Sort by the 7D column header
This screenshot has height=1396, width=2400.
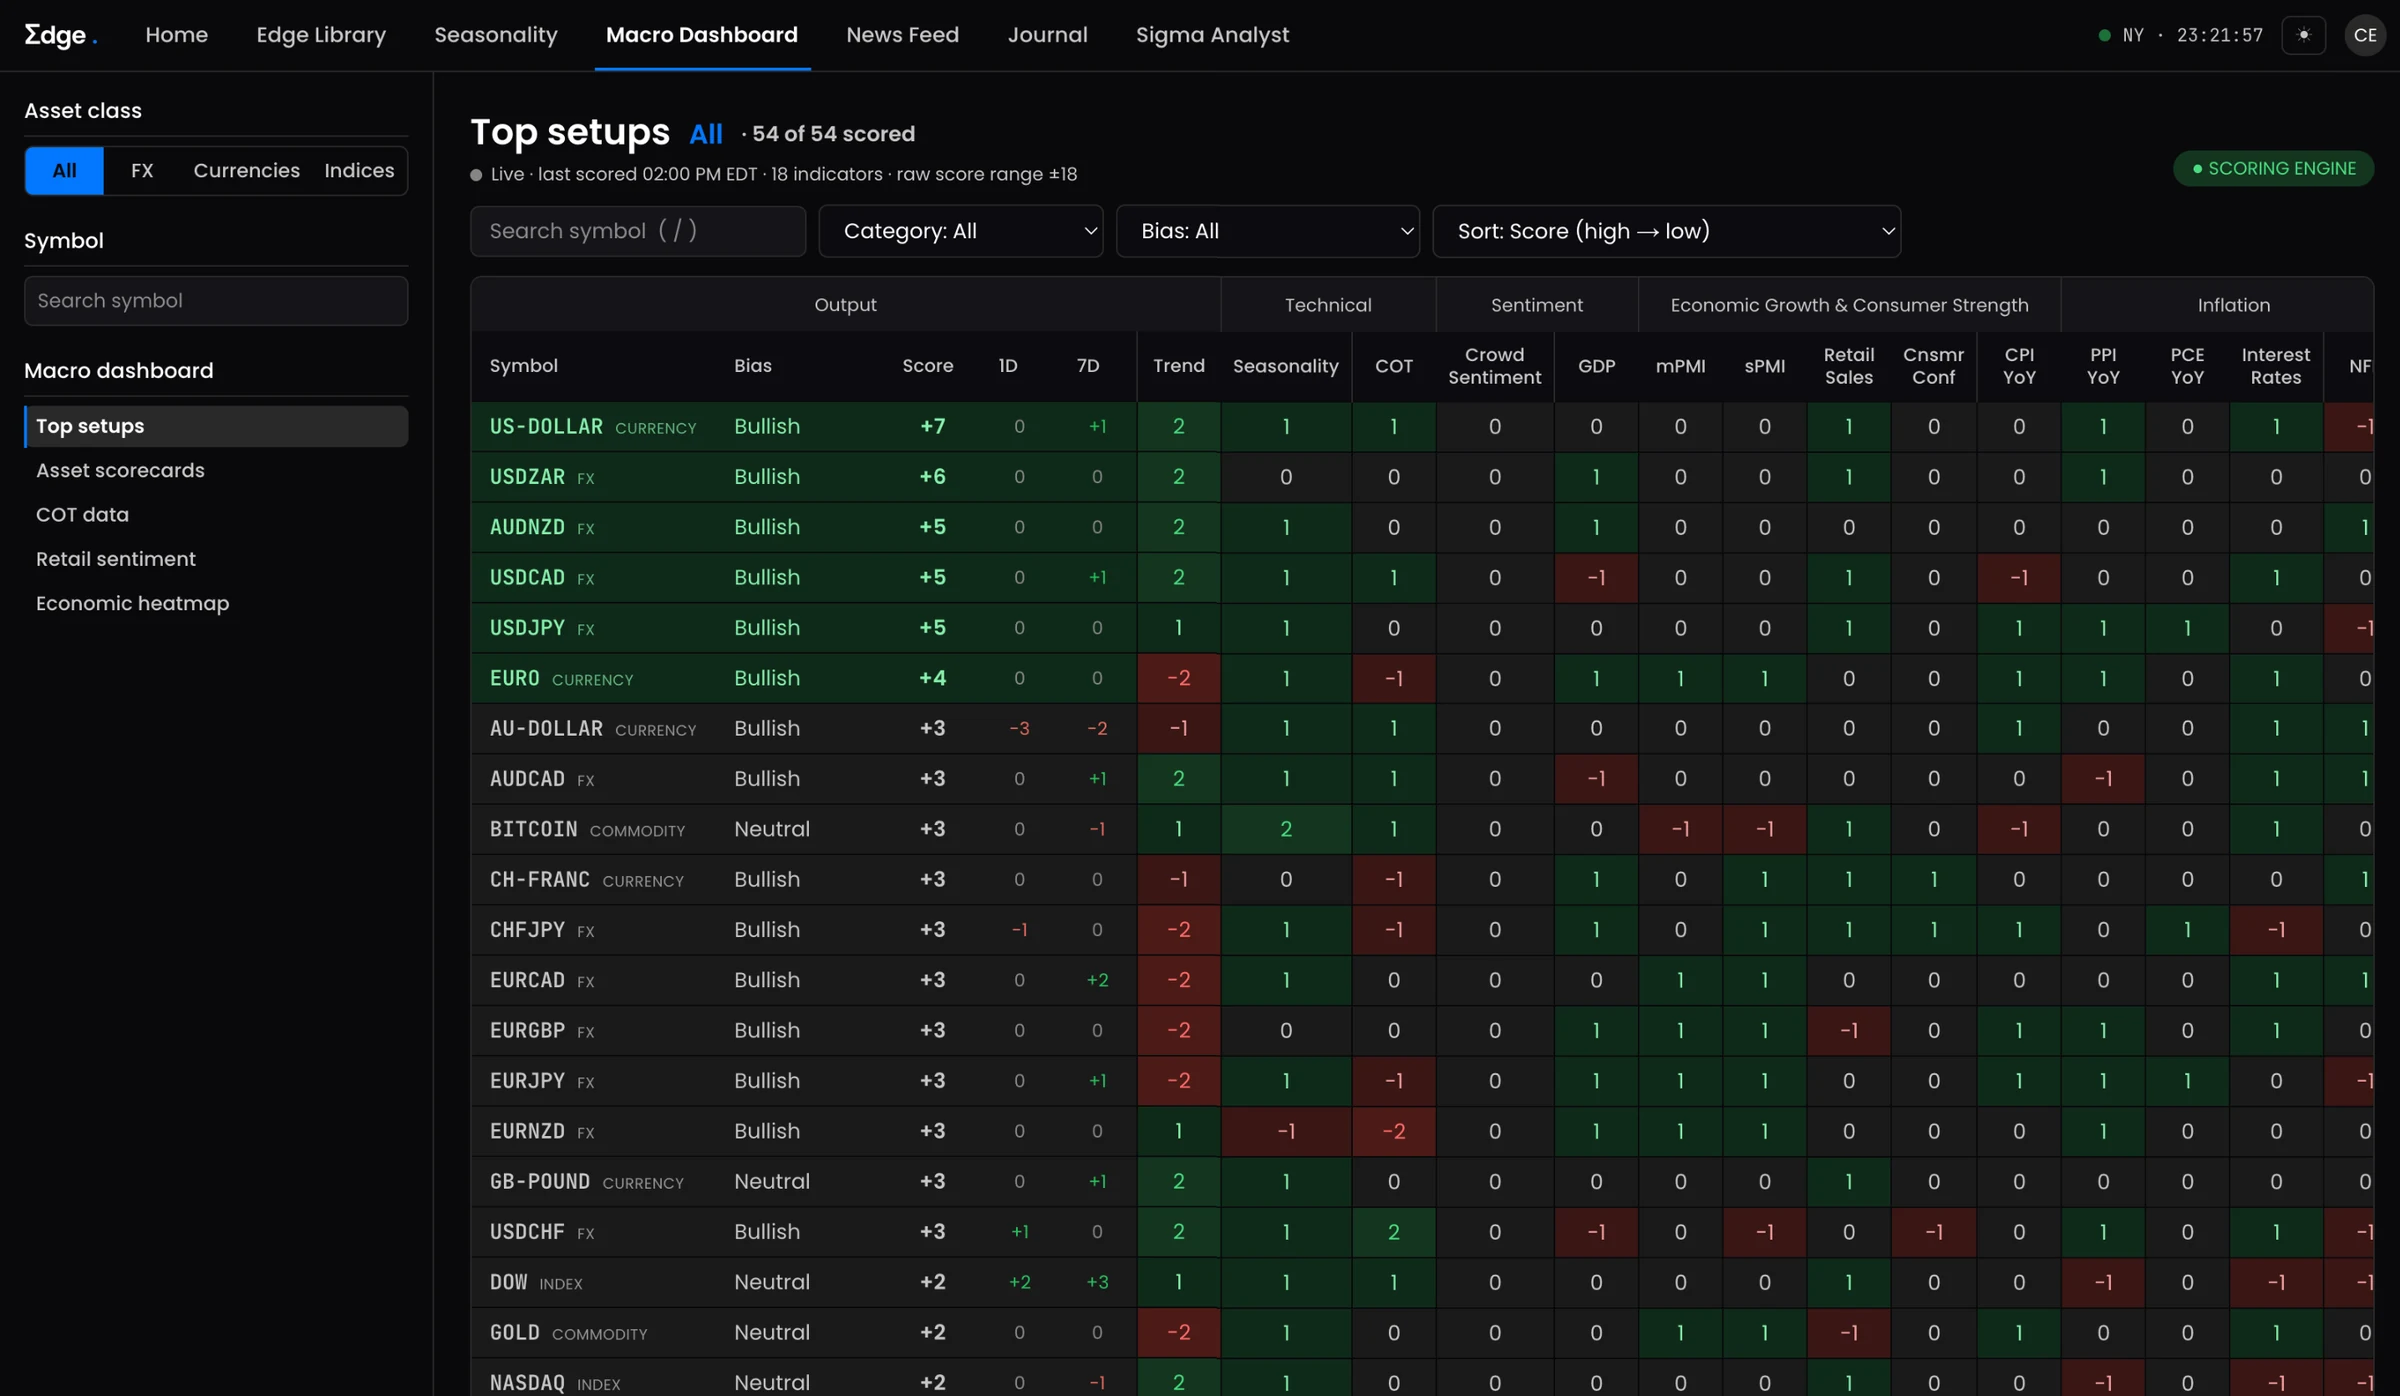click(x=1088, y=366)
